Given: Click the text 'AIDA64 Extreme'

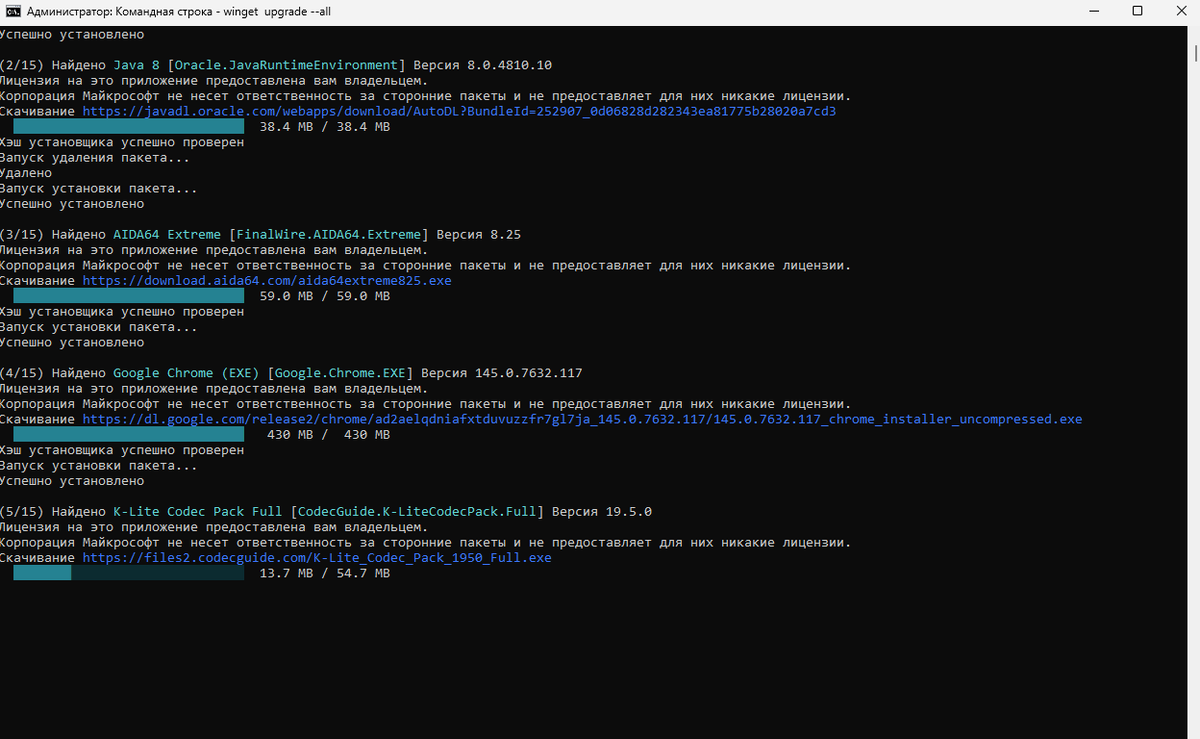Looking at the screenshot, I should click(x=167, y=235).
